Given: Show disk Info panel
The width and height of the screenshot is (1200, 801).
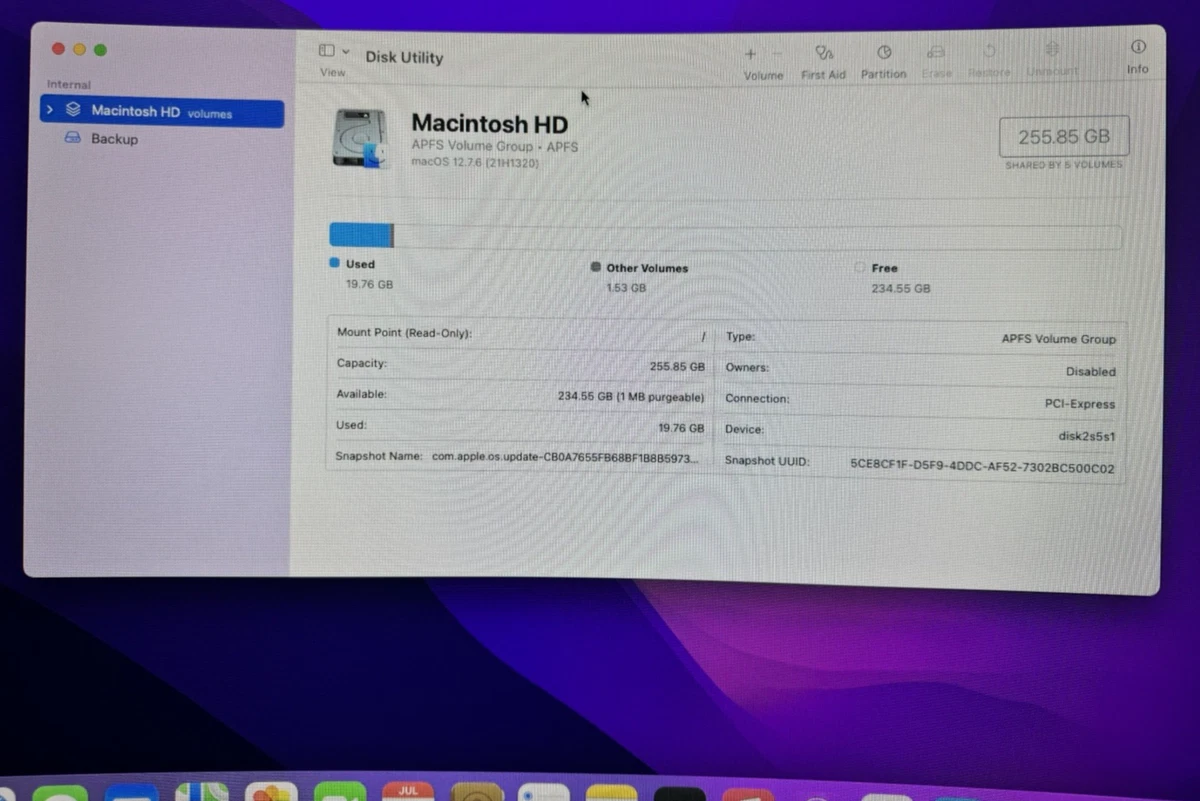Looking at the screenshot, I should pos(1138,47).
